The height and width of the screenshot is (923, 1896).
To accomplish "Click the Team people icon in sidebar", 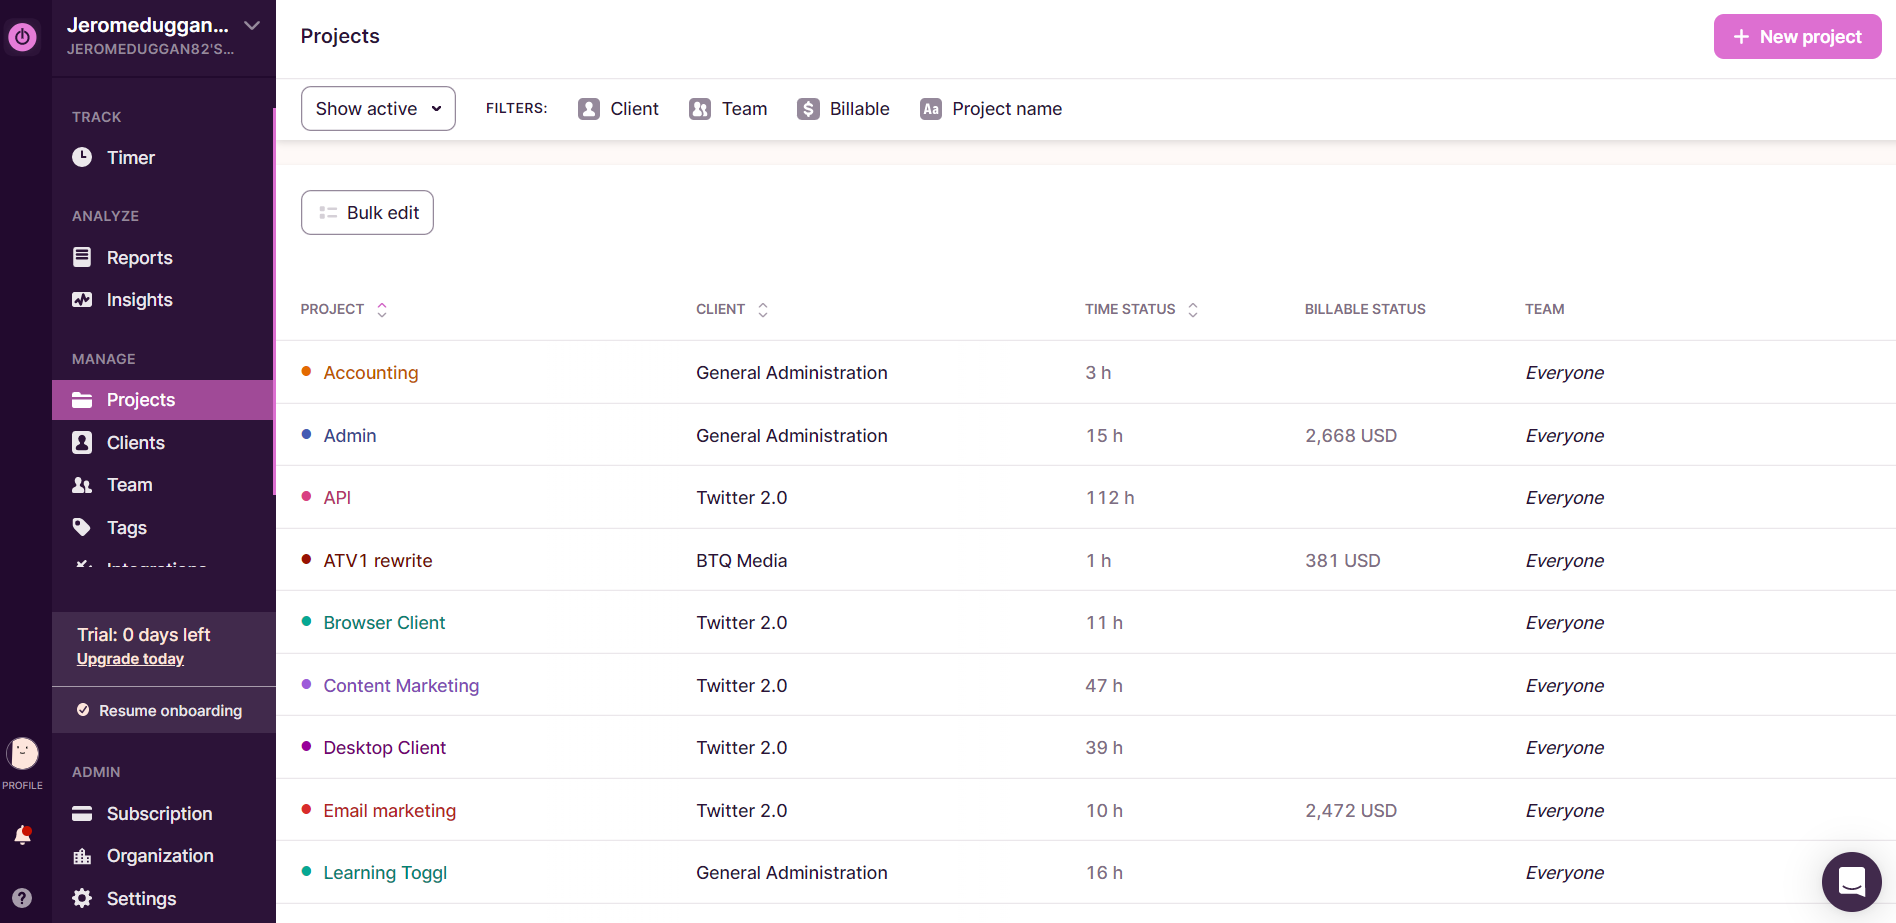I will (x=82, y=485).
